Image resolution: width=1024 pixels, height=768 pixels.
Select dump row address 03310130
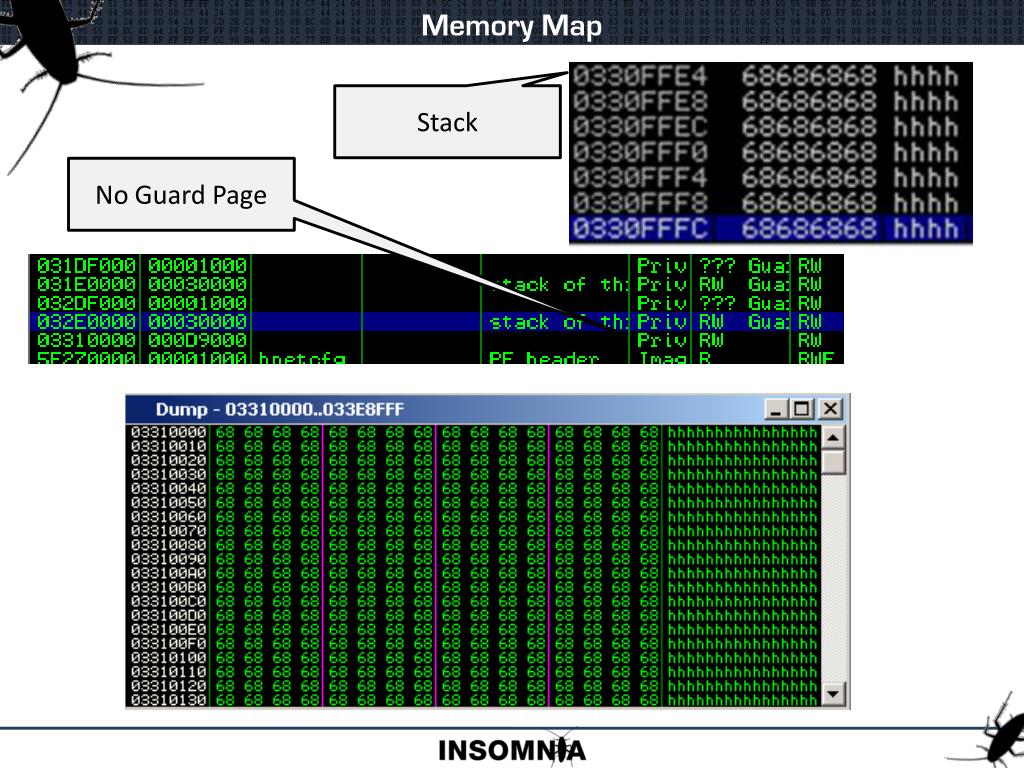tap(168, 700)
